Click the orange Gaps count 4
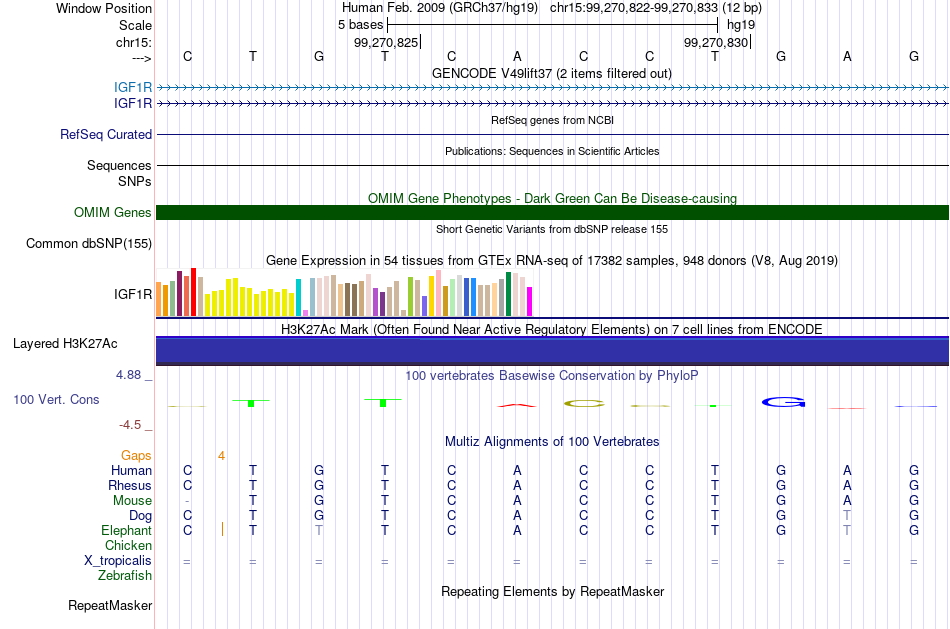 [222, 456]
